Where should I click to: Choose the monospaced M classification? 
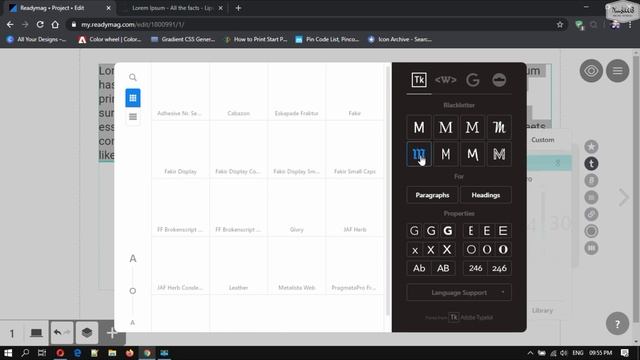(446, 154)
